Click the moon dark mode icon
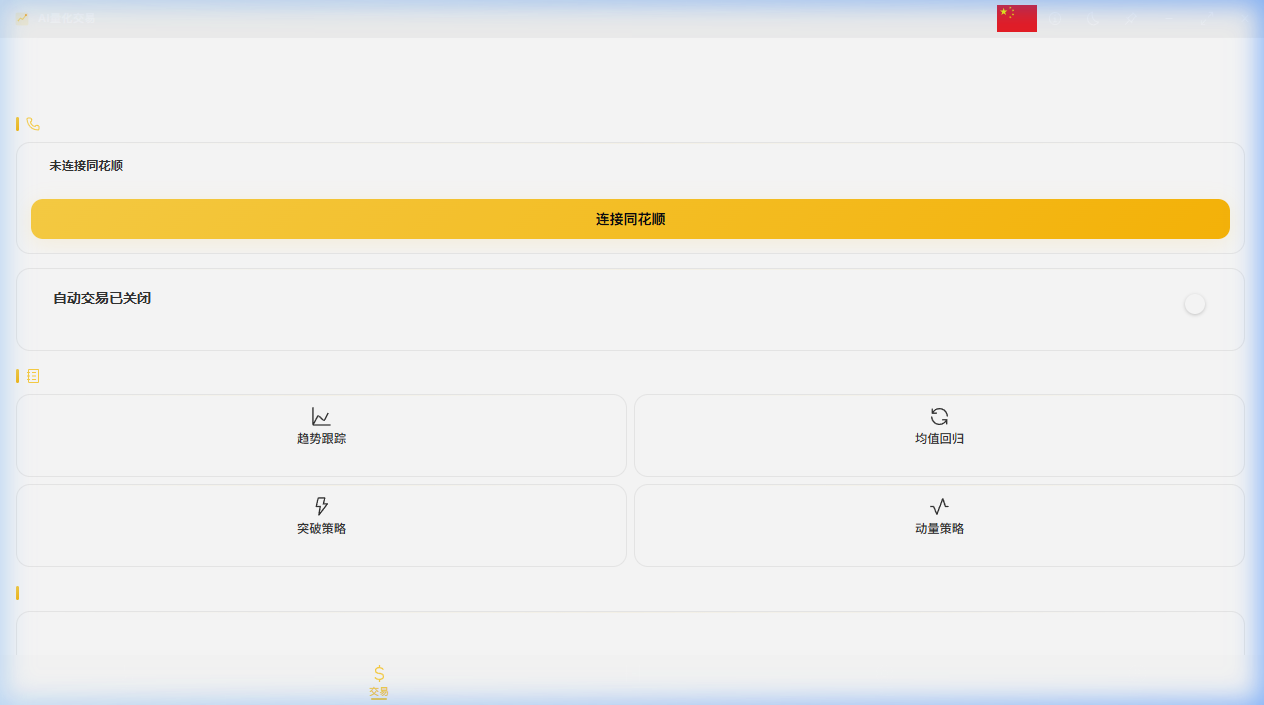This screenshot has height=705, width=1264. tap(1092, 18)
